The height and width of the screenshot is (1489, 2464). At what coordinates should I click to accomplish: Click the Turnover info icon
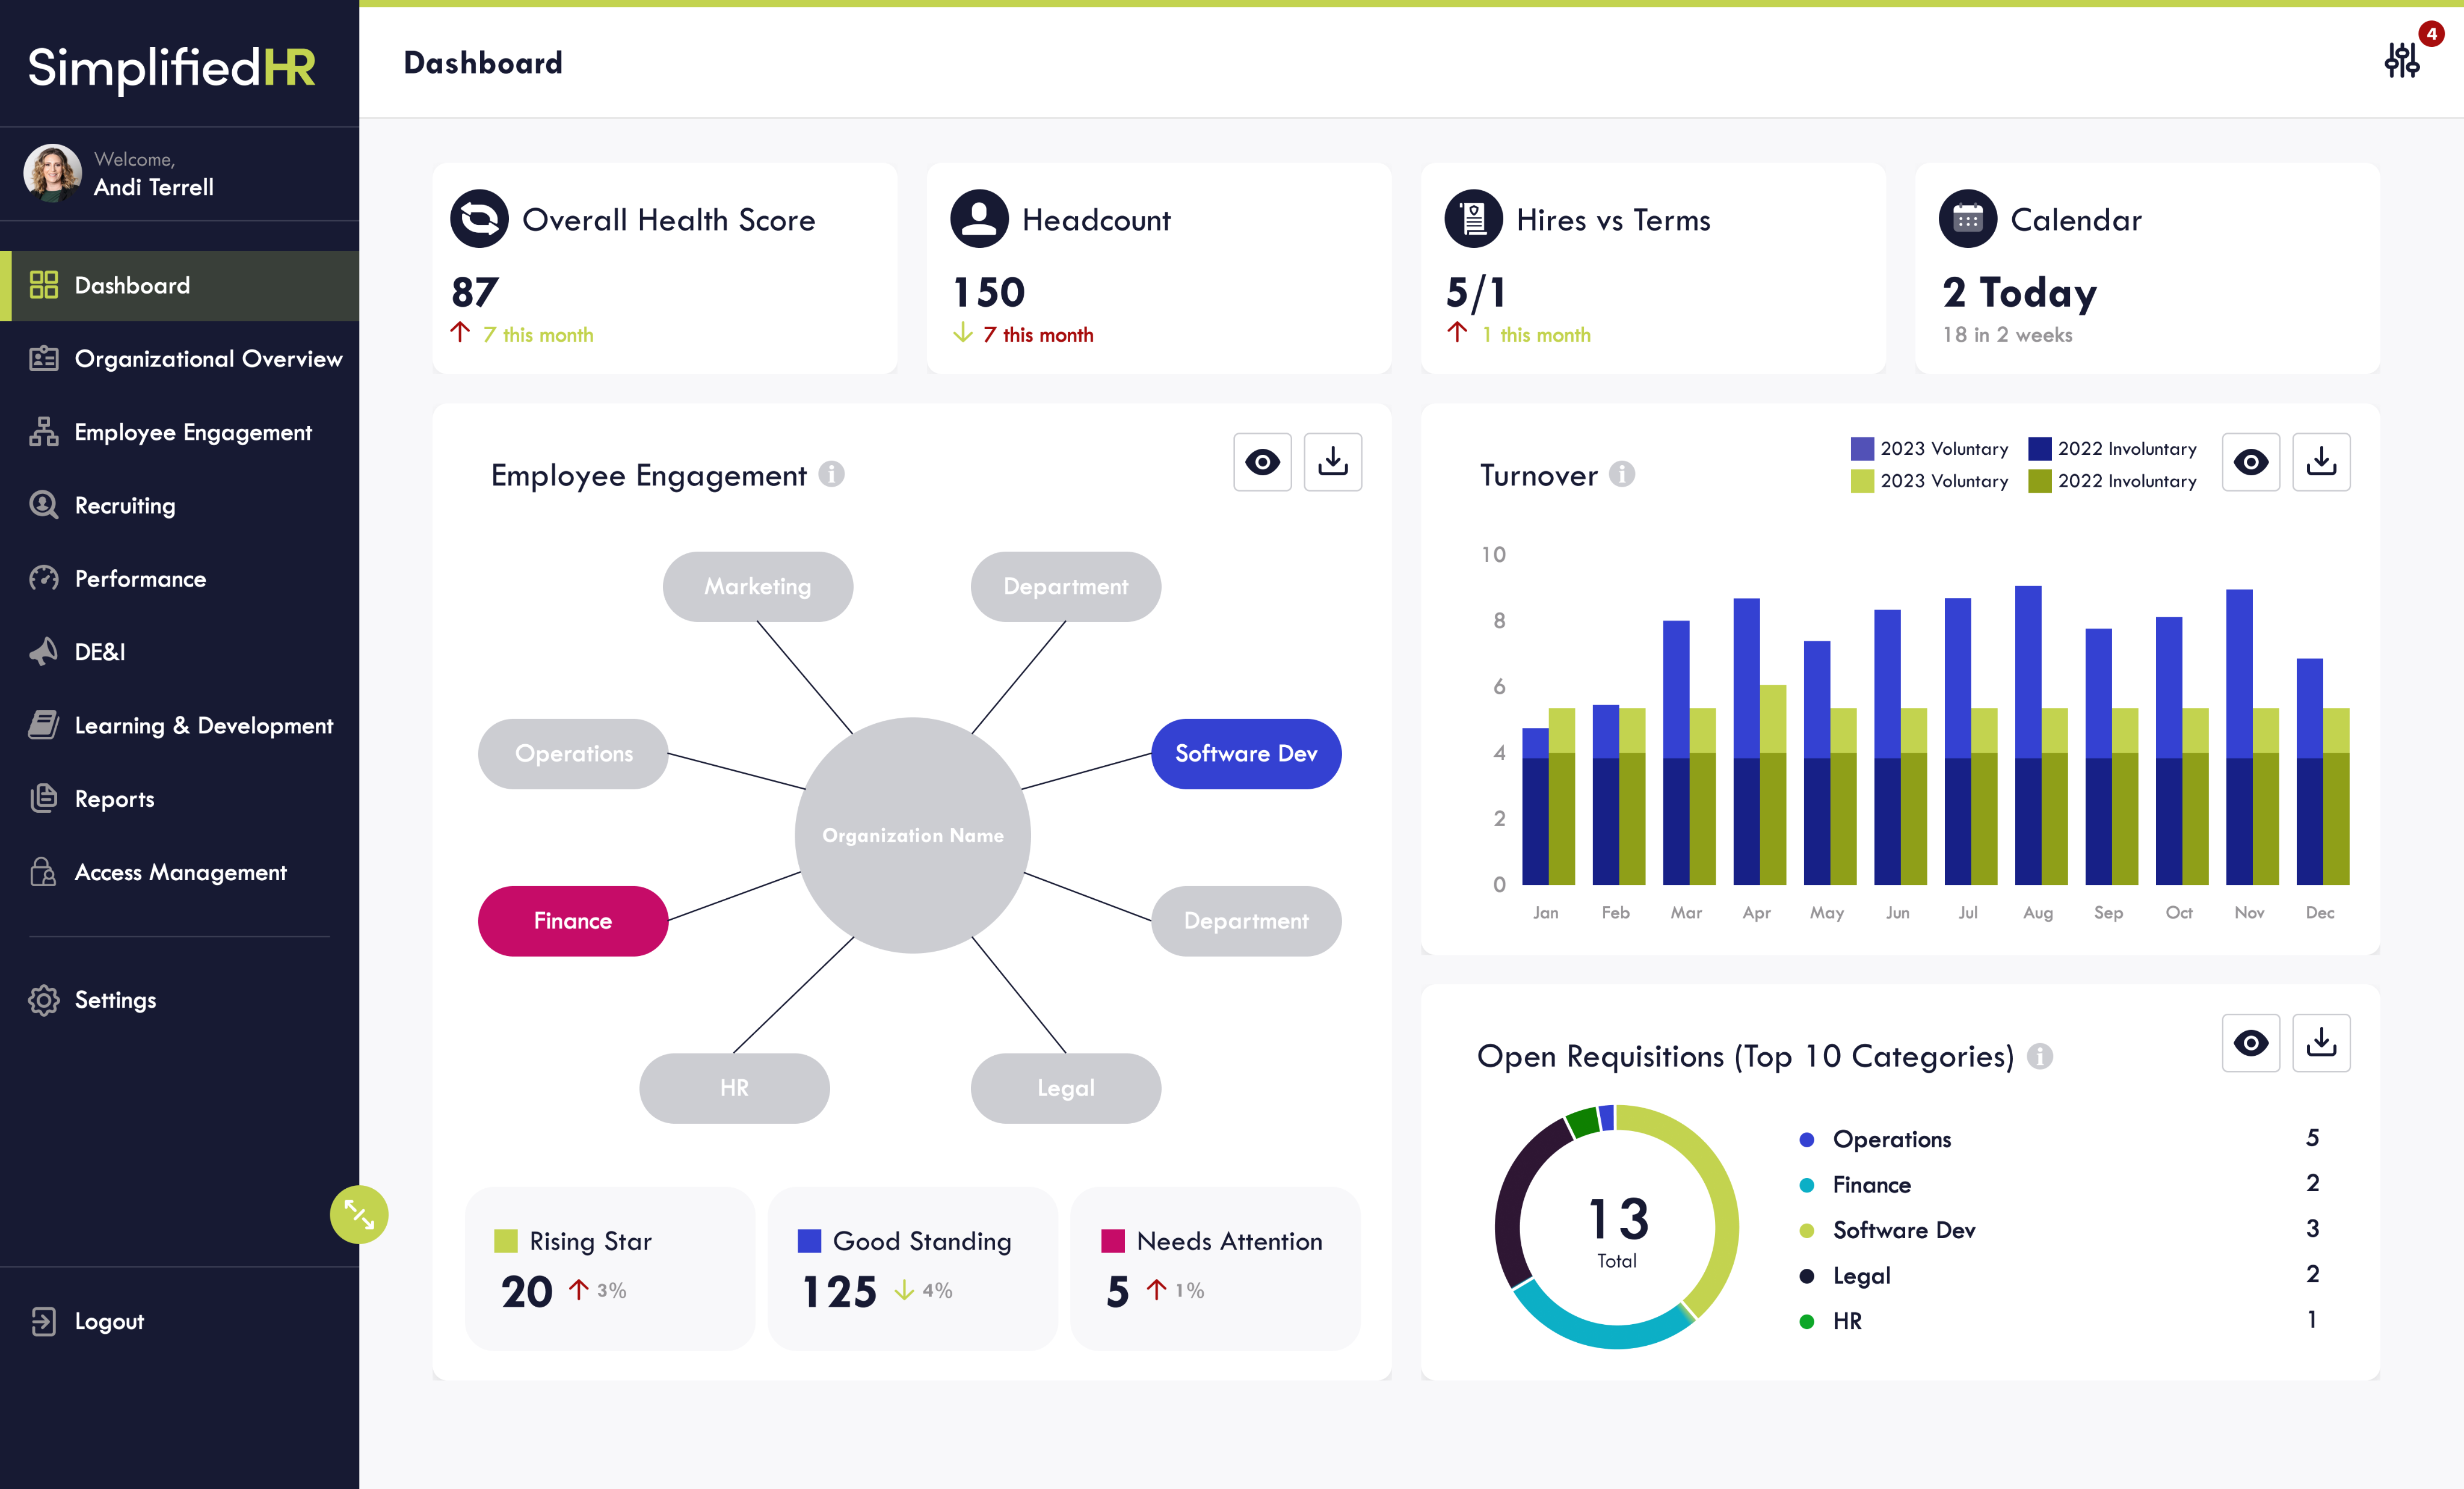tap(1622, 474)
